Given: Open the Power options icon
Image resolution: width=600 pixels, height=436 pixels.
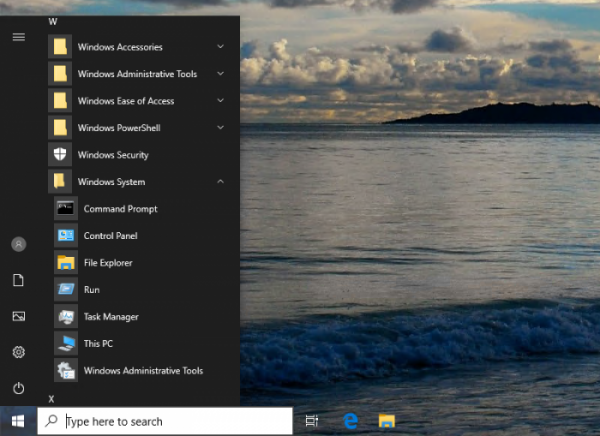Looking at the screenshot, I should [18, 388].
